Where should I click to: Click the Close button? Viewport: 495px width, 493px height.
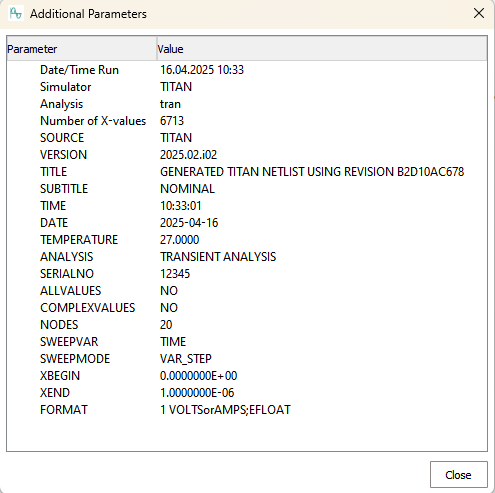(x=459, y=475)
